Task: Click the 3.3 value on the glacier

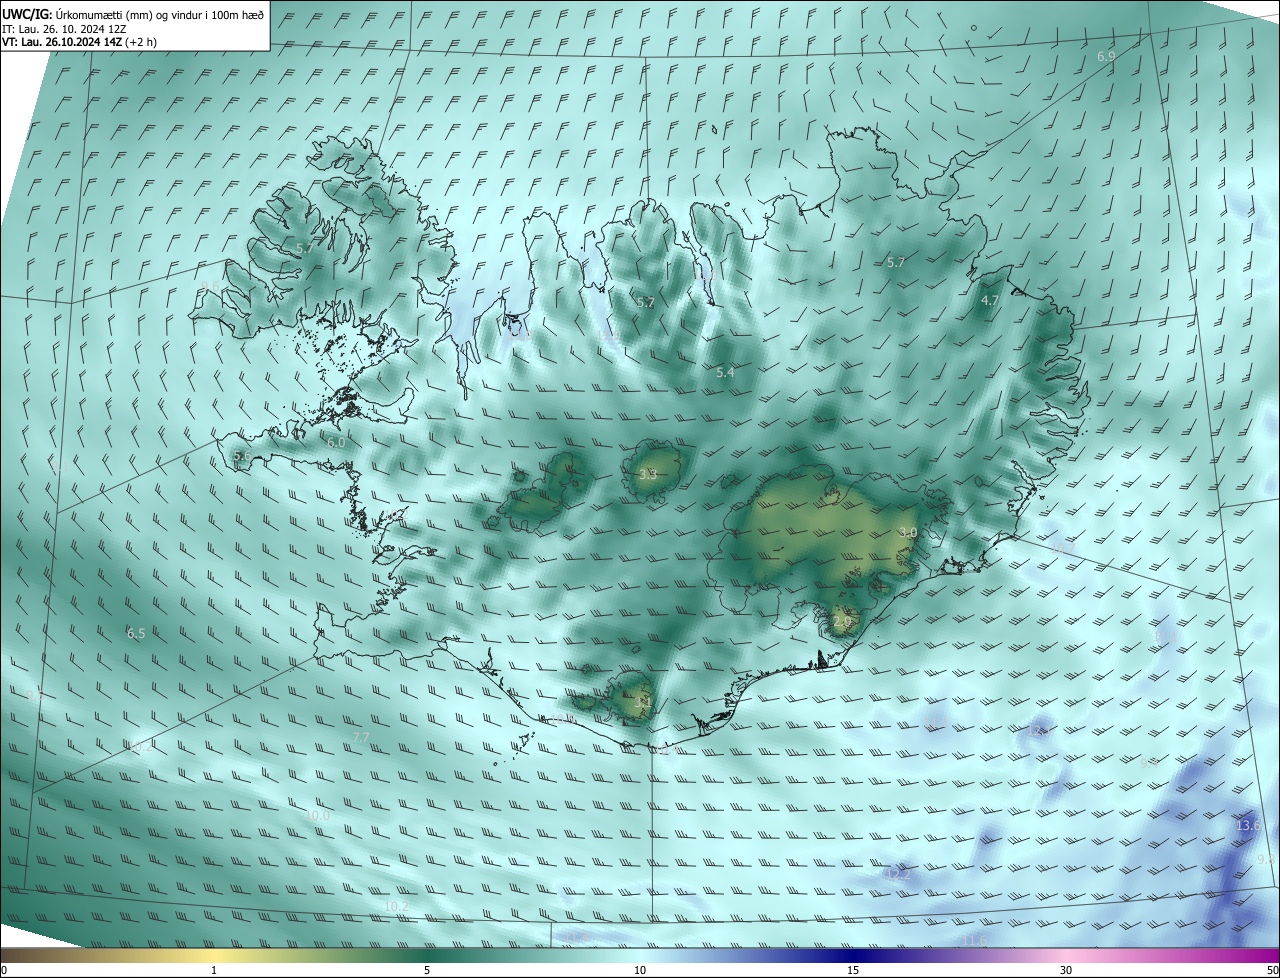Action: [647, 474]
